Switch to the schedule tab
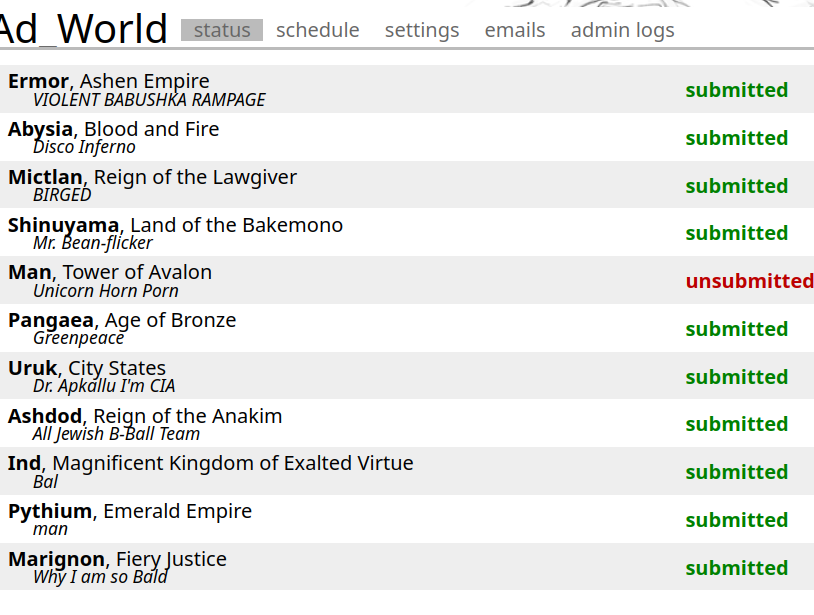 click(x=317, y=30)
